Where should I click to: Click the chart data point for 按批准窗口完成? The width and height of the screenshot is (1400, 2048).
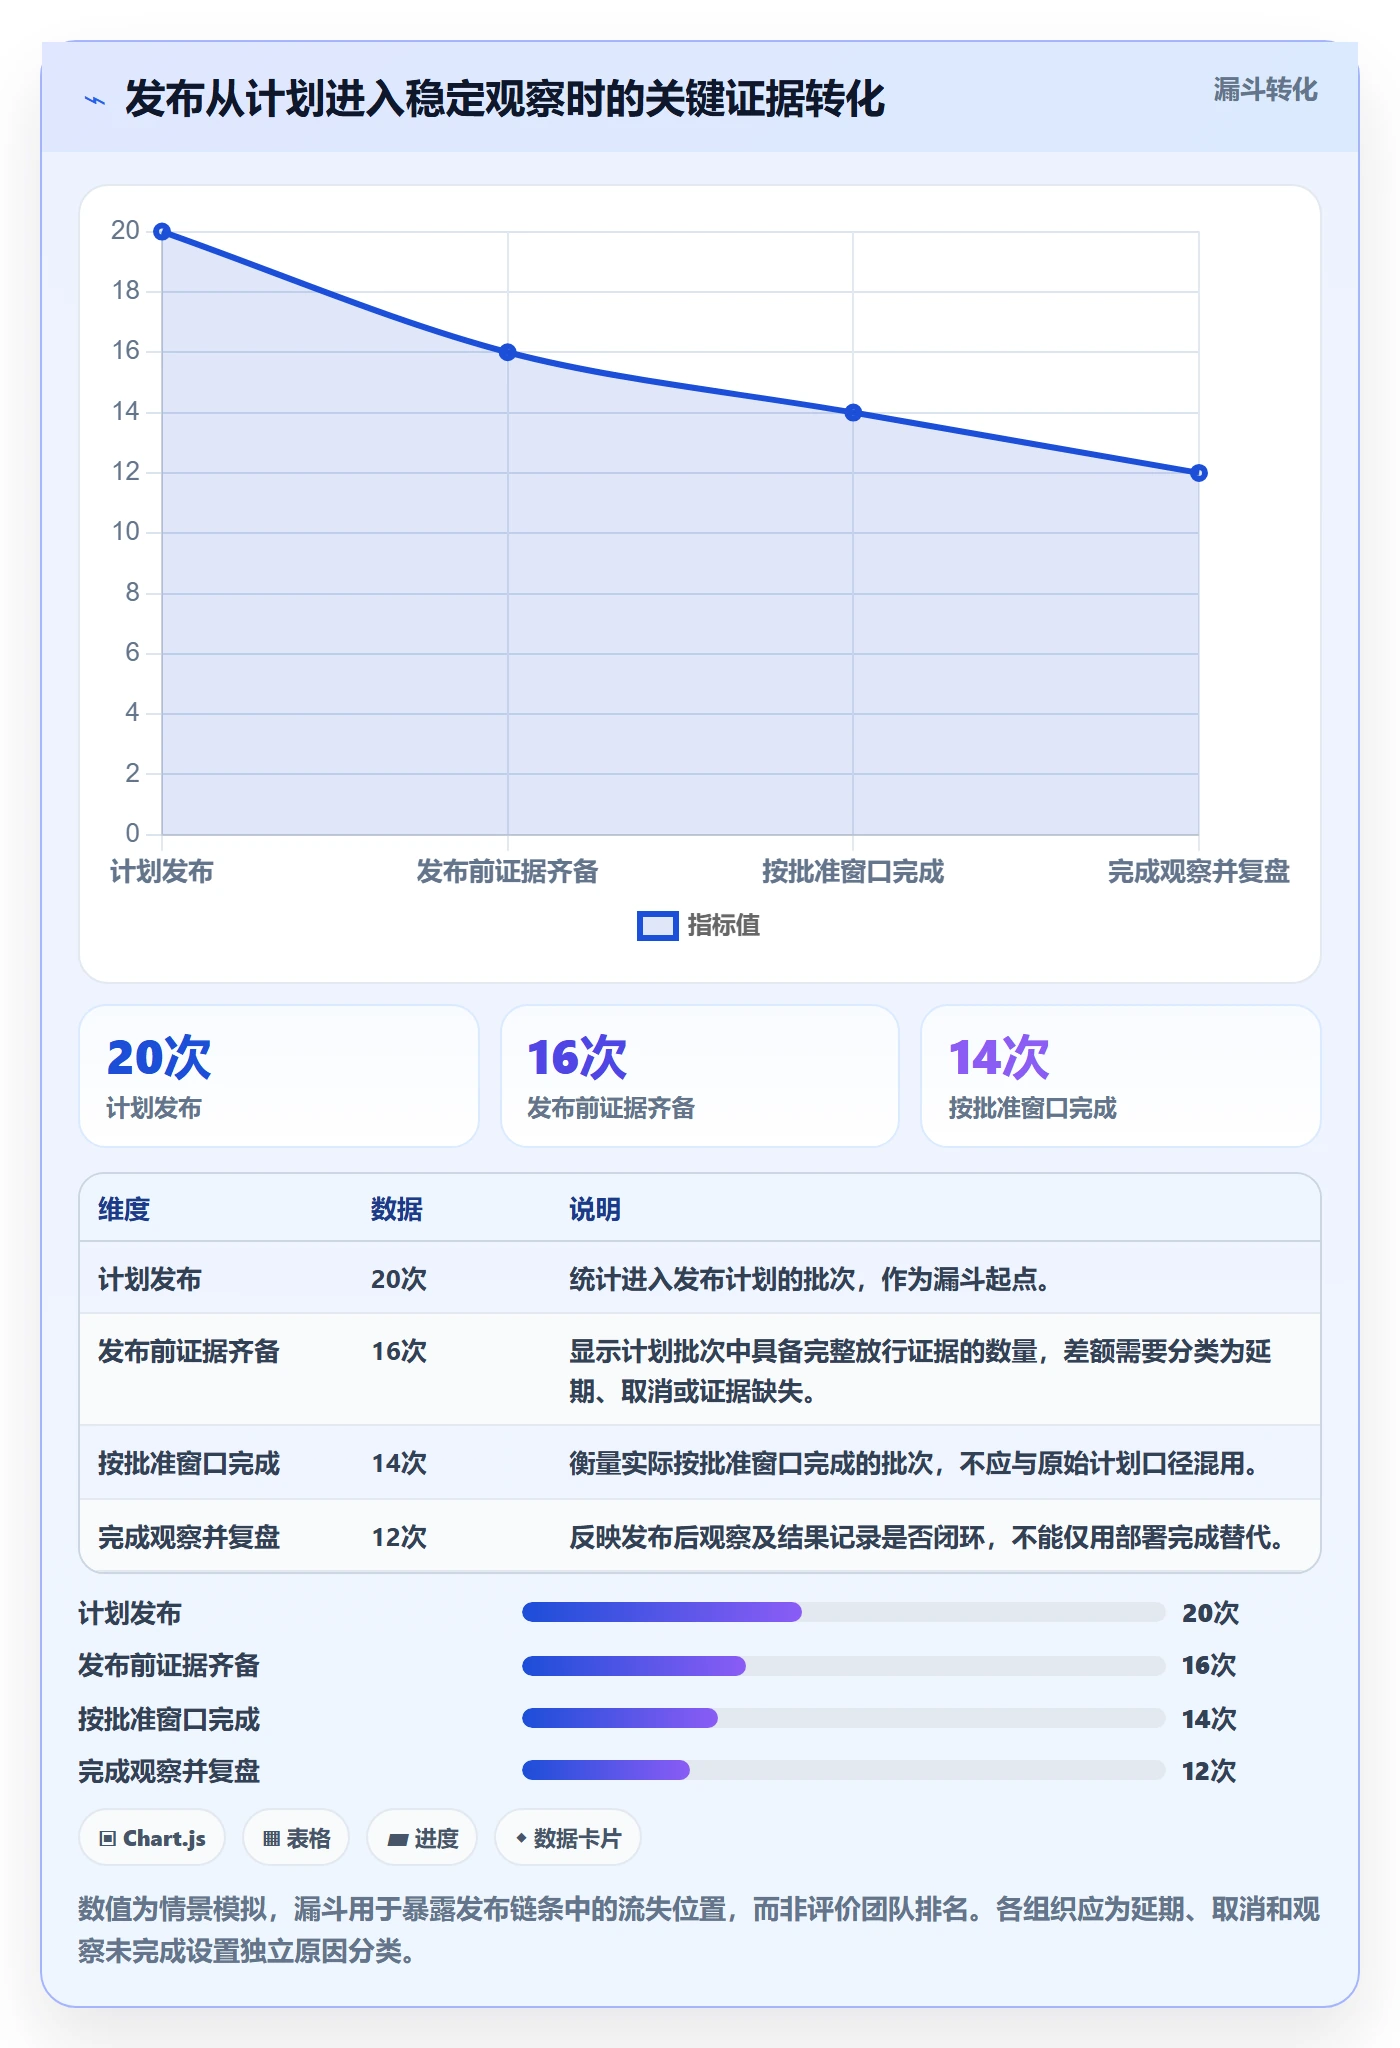coord(853,412)
